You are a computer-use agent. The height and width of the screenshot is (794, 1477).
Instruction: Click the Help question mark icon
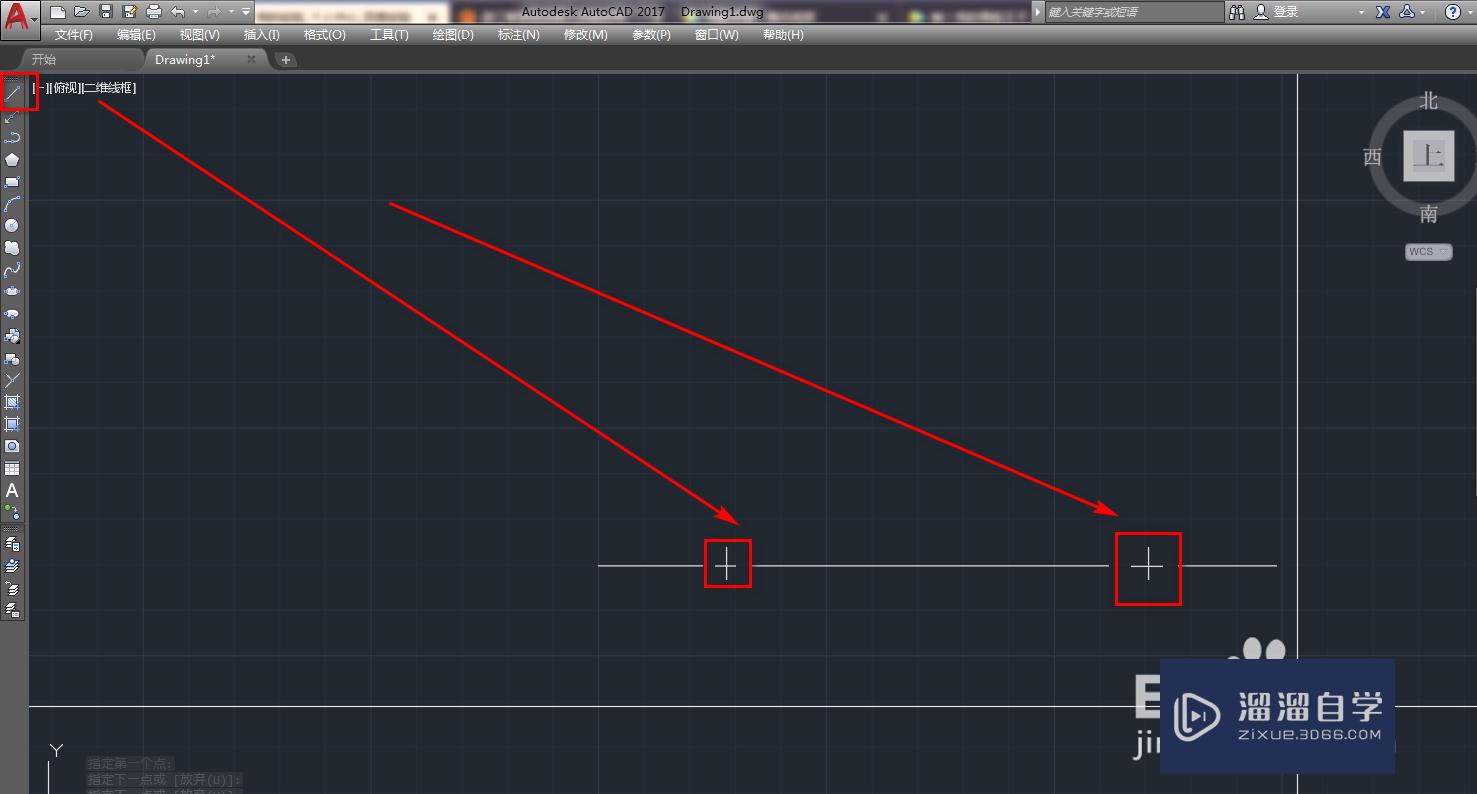[1452, 12]
